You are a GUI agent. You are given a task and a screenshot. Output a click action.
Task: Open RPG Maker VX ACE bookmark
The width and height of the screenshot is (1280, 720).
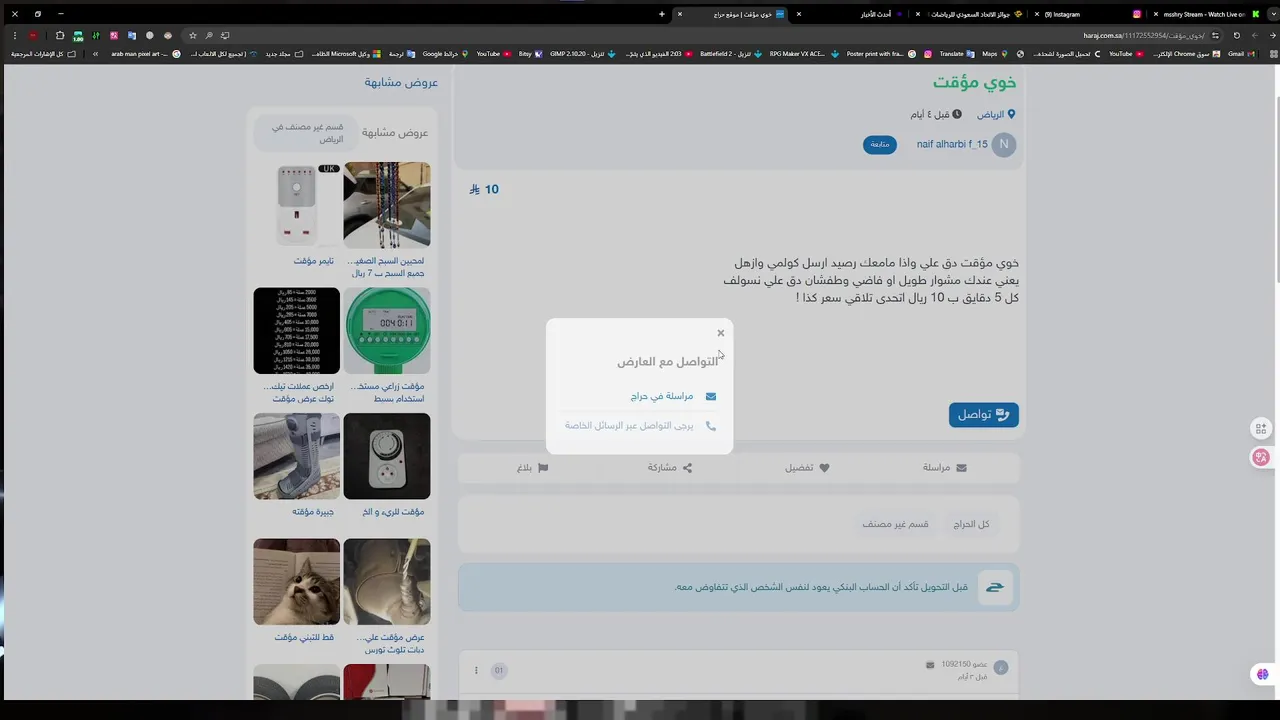pyautogui.click(x=803, y=54)
